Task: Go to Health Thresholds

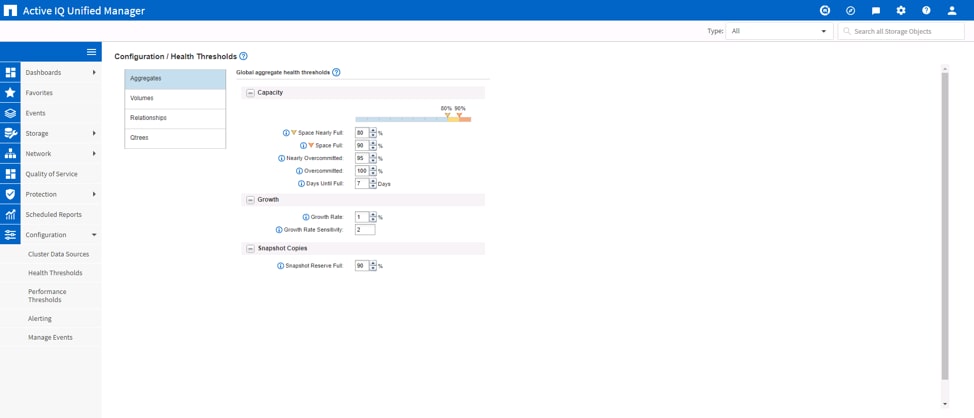Action: point(55,273)
